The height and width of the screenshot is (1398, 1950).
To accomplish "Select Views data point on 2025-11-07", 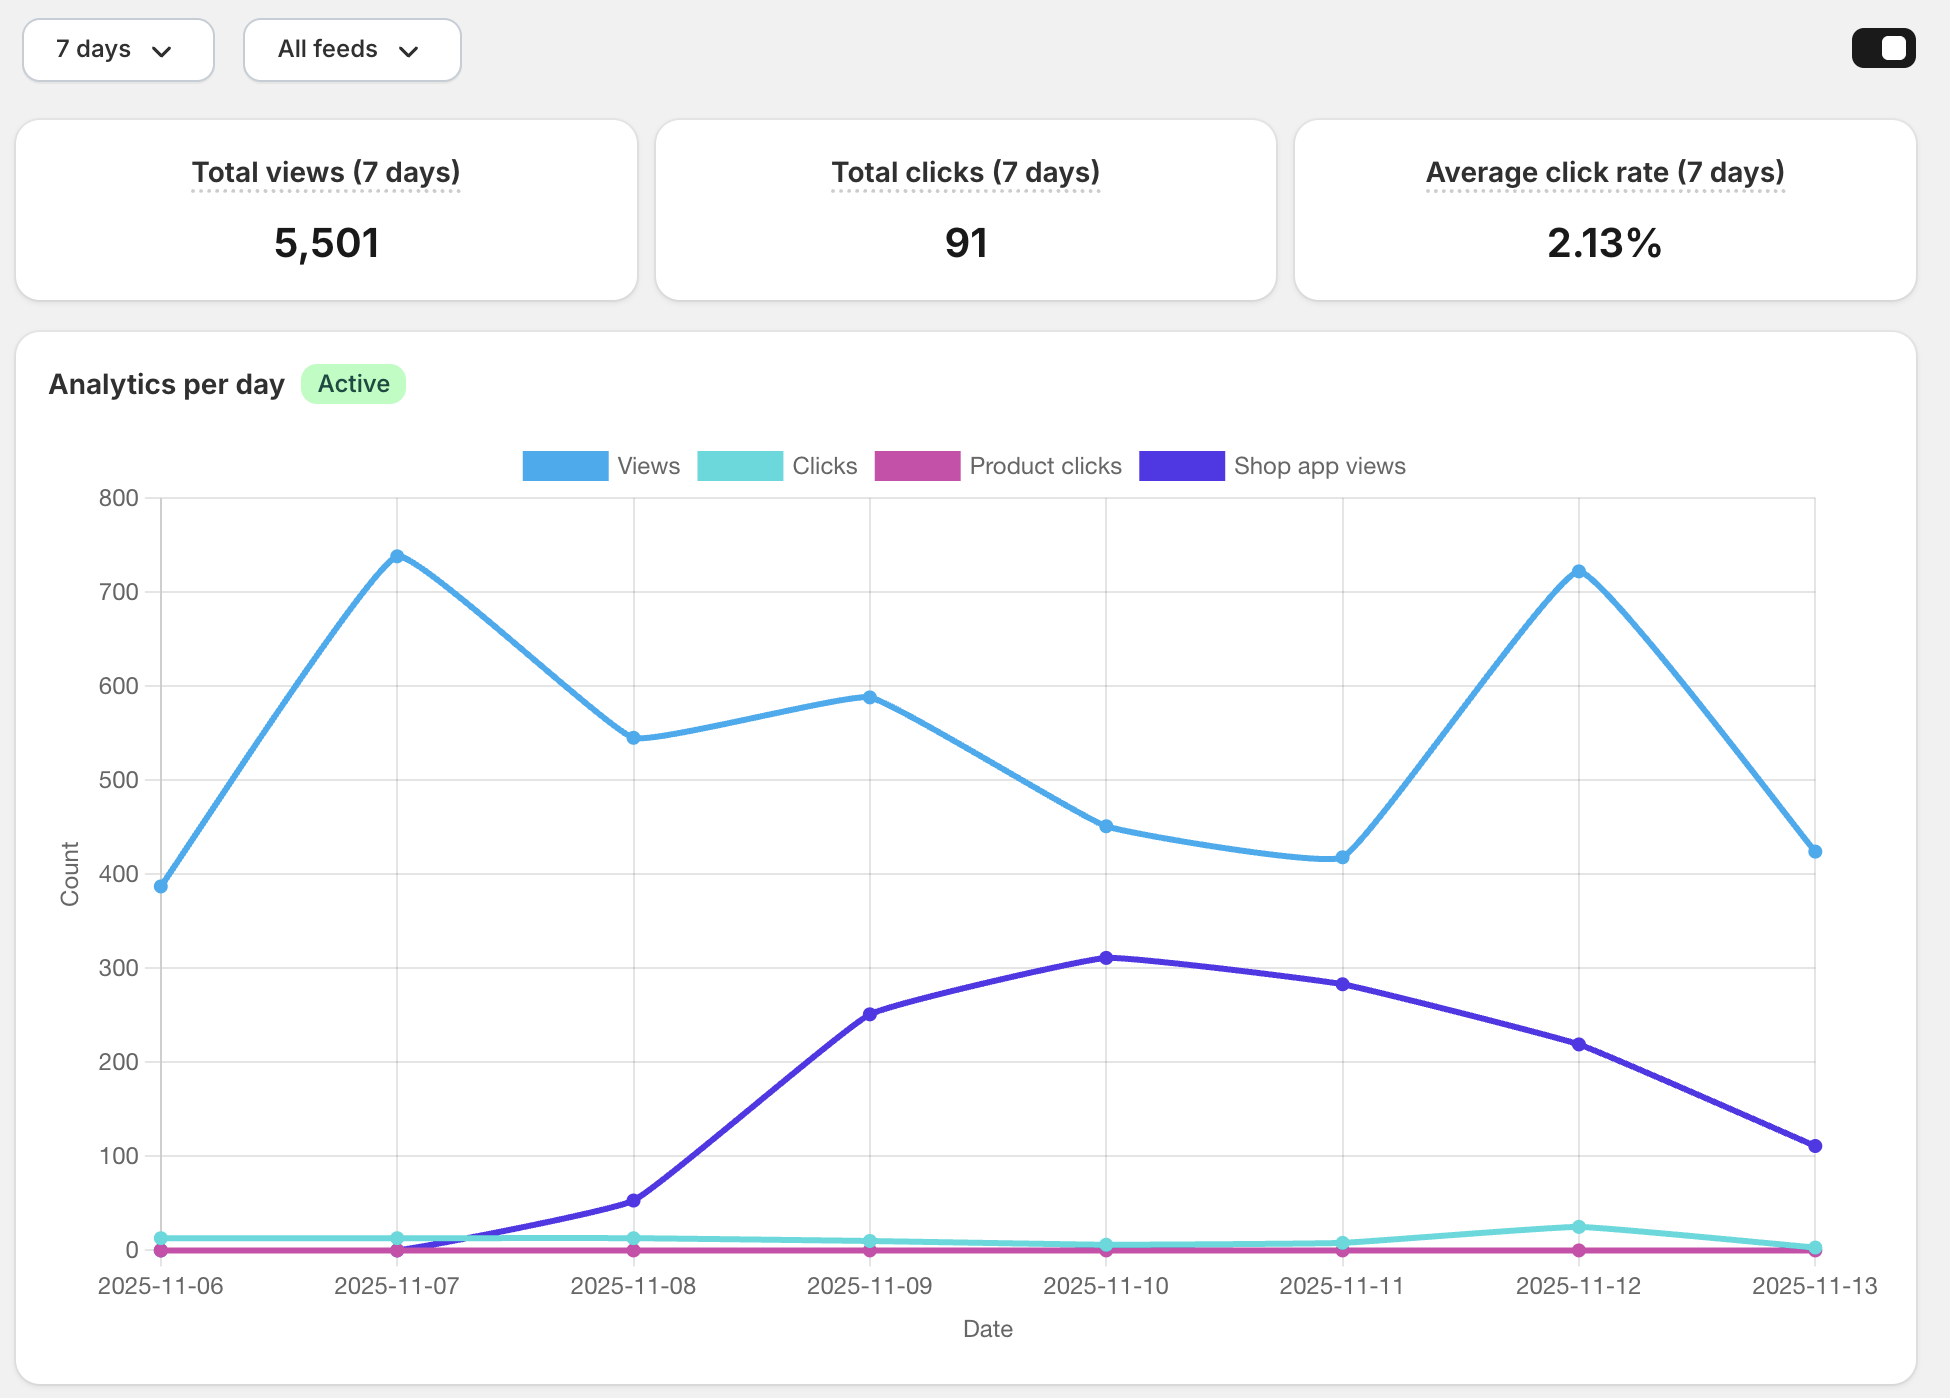I will (x=397, y=556).
